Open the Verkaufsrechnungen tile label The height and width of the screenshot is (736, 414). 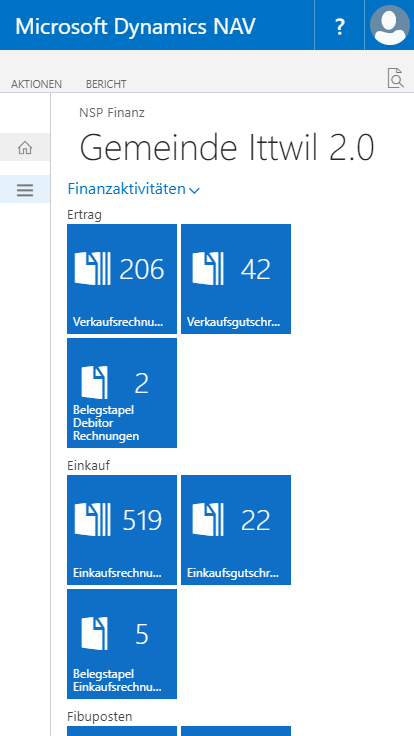[119, 322]
